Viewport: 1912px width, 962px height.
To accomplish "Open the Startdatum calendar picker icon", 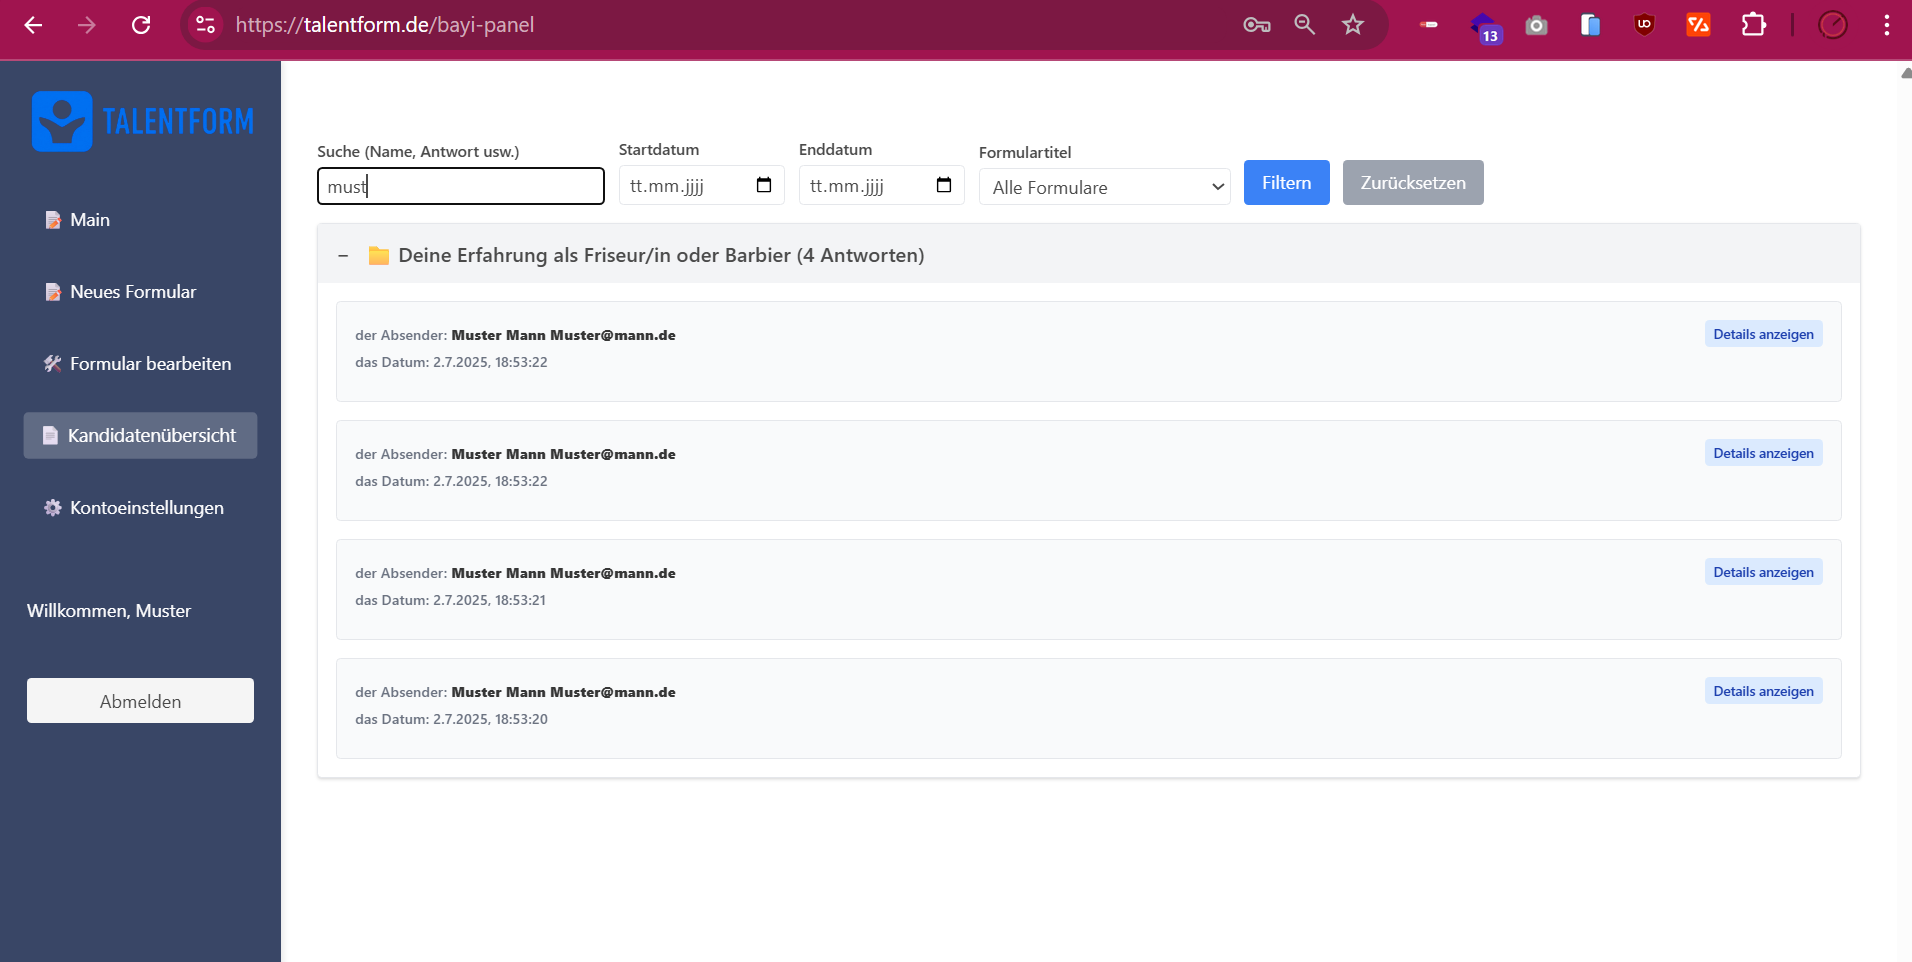I will pyautogui.click(x=764, y=185).
